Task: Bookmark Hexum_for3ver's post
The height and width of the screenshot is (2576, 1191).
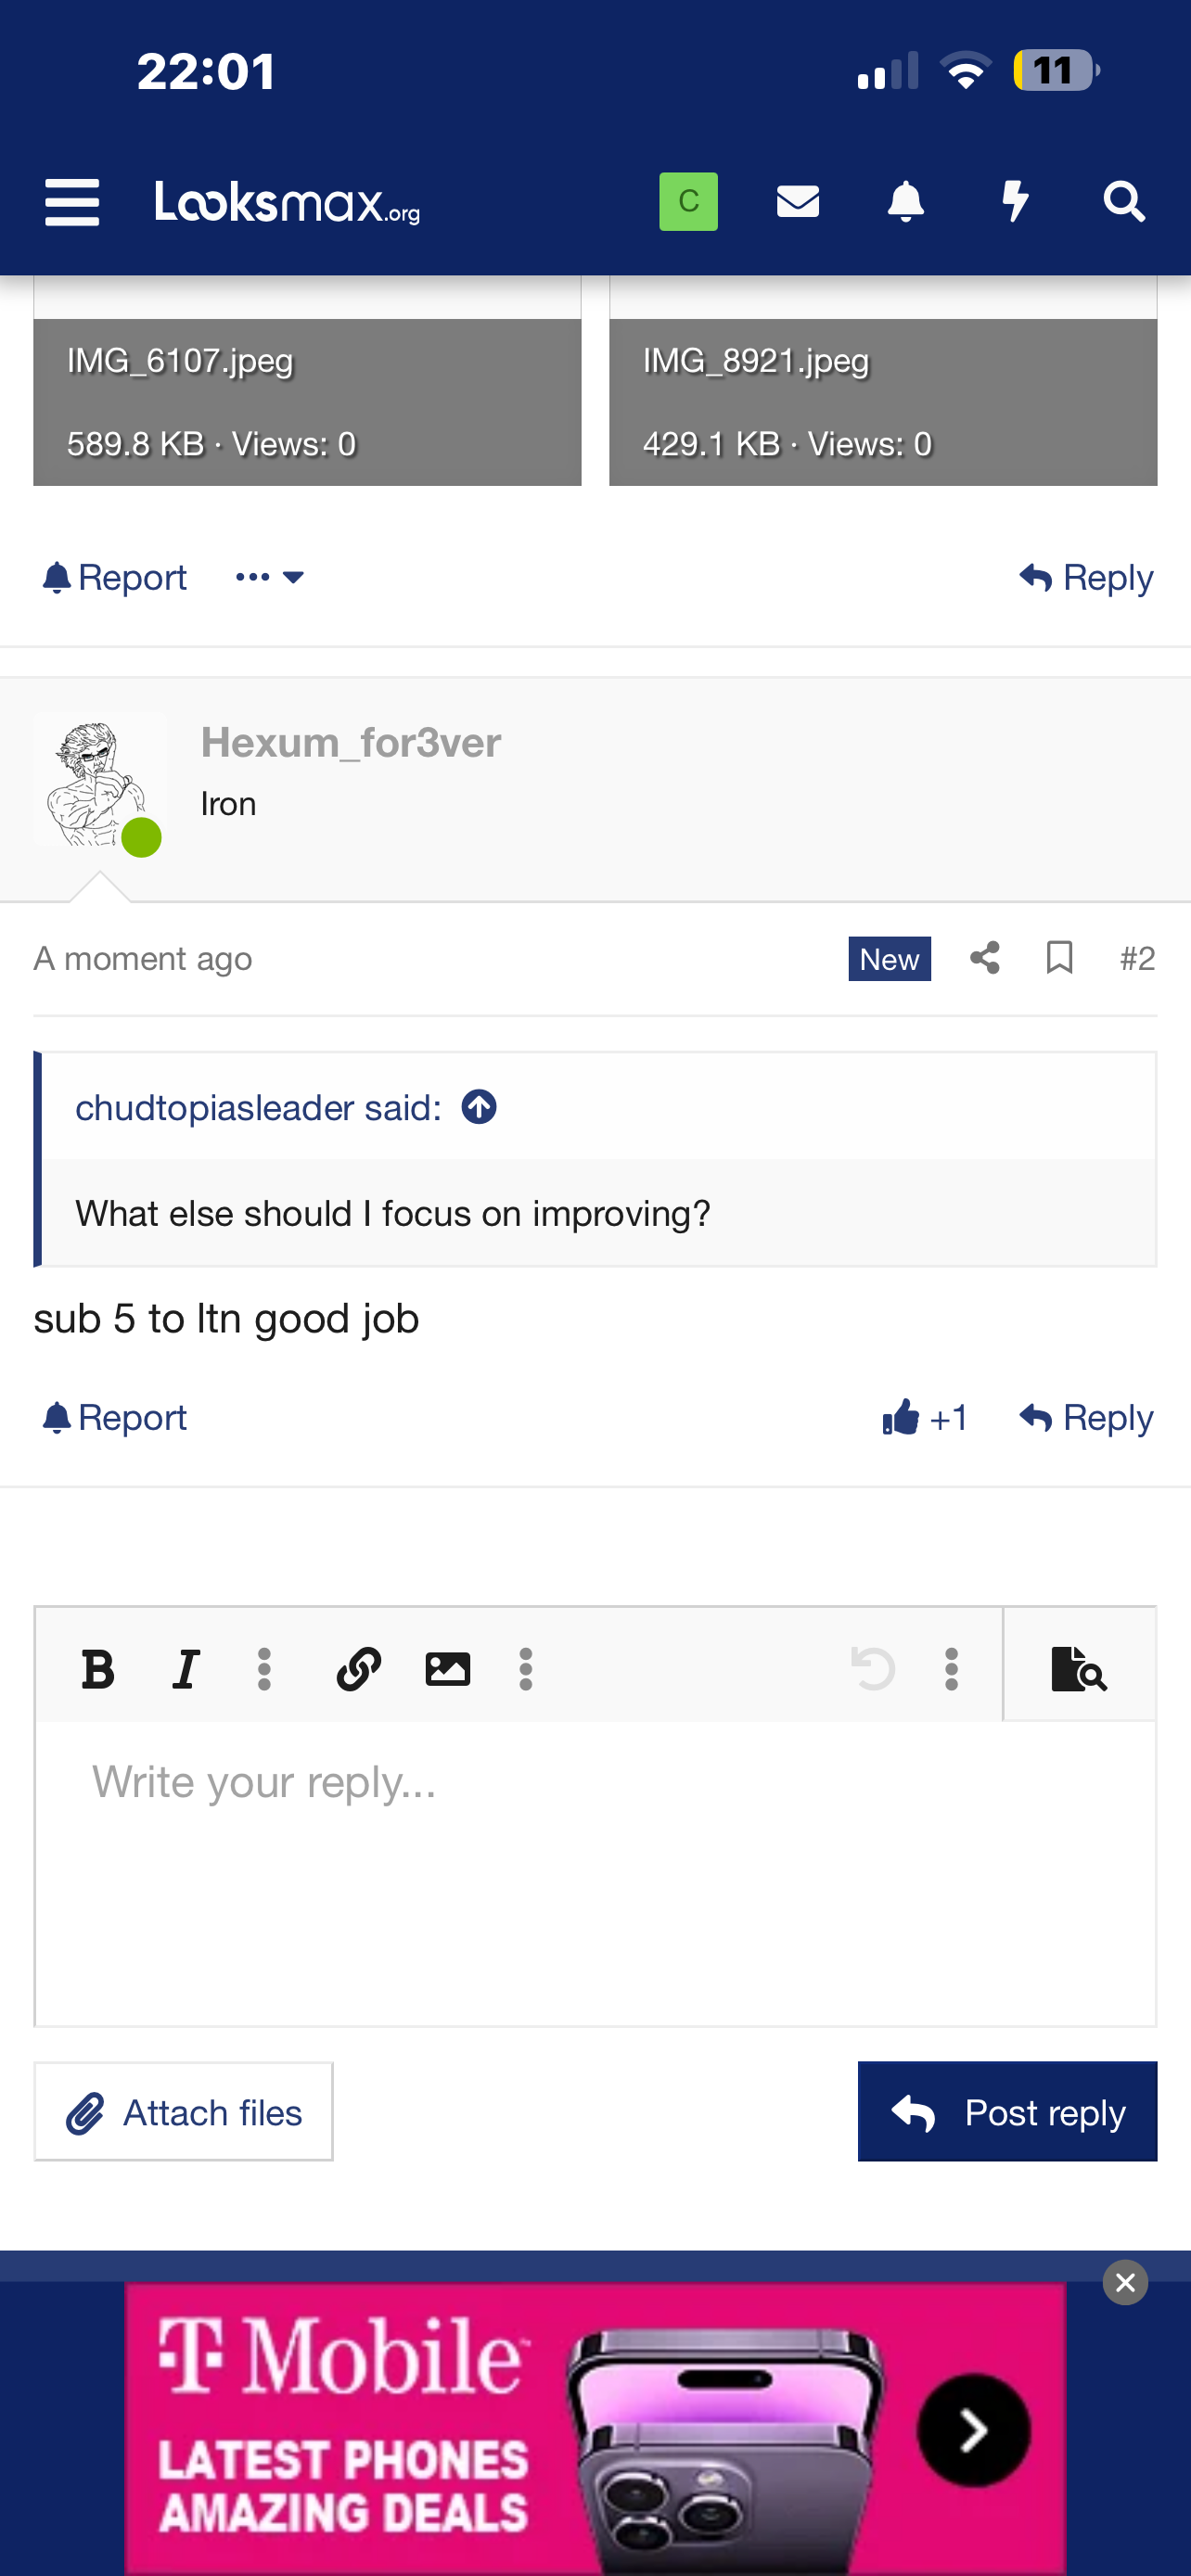Action: coord(1059,958)
